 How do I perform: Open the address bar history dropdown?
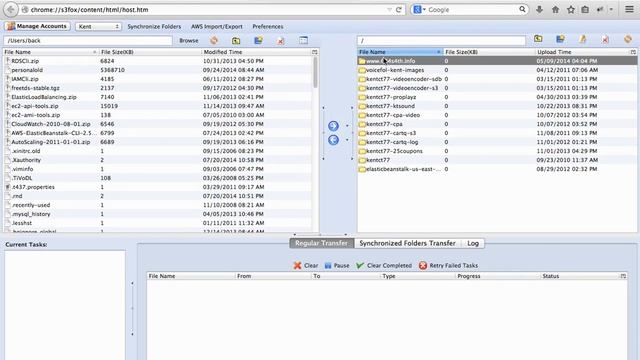[x=389, y=9]
